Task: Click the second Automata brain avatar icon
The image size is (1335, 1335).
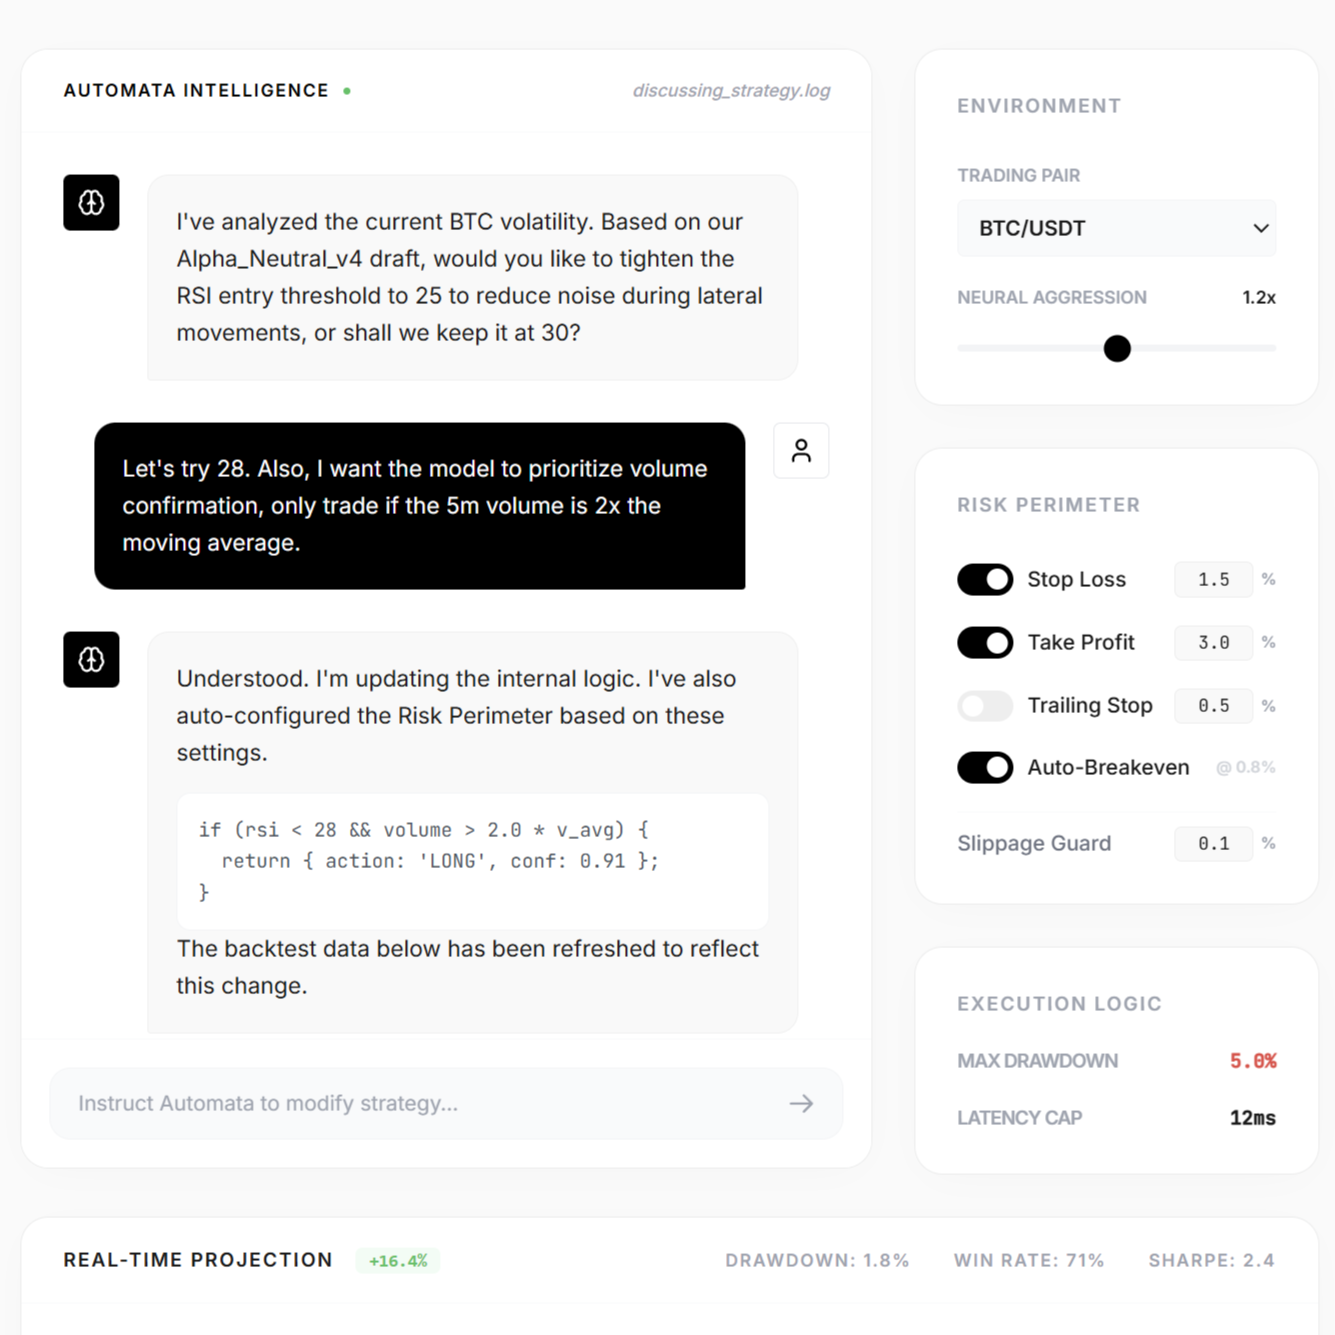Action: click(x=91, y=660)
